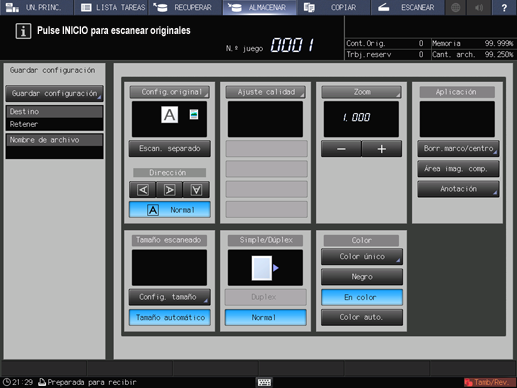Click the zoom value 1.000 display
This screenshot has height=388, width=517.
click(x=361, y=119)
